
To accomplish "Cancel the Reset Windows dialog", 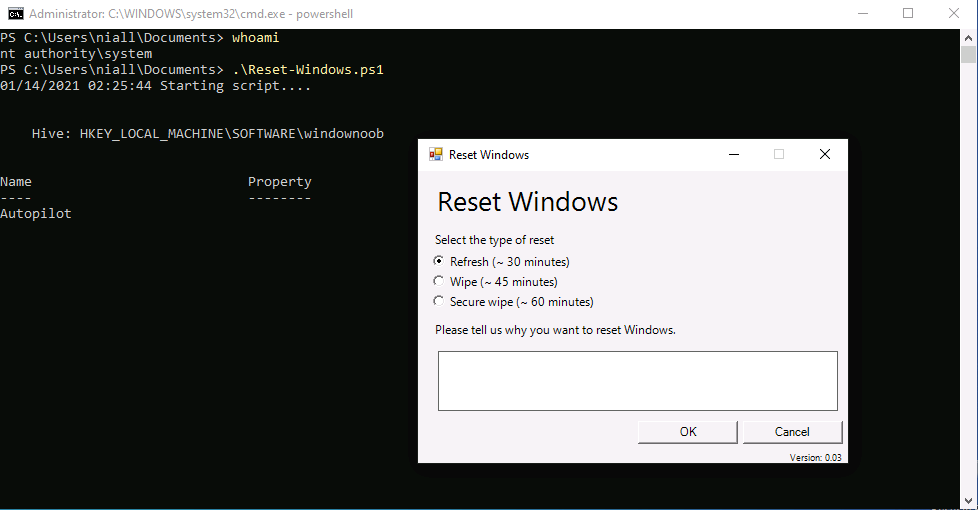I will pos(792,431).
